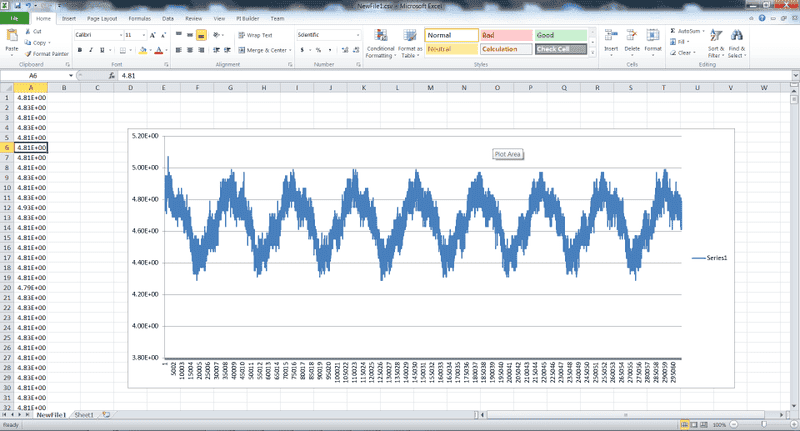Viewport: 800px width, 431px height.
Task: Toggle Italic formatting
Action: coord(90,49)
